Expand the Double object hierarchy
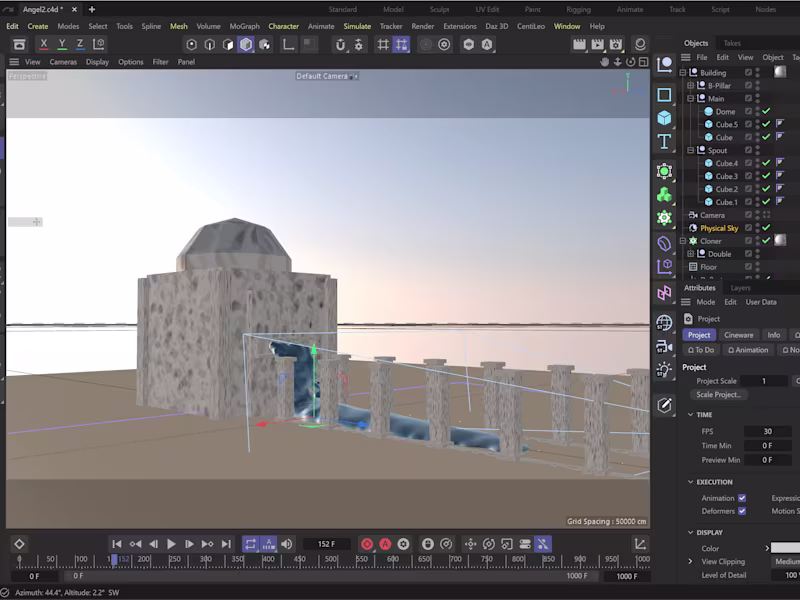This screenshot has width=800, height=600. pyautogui.click(x=691, y=254)
